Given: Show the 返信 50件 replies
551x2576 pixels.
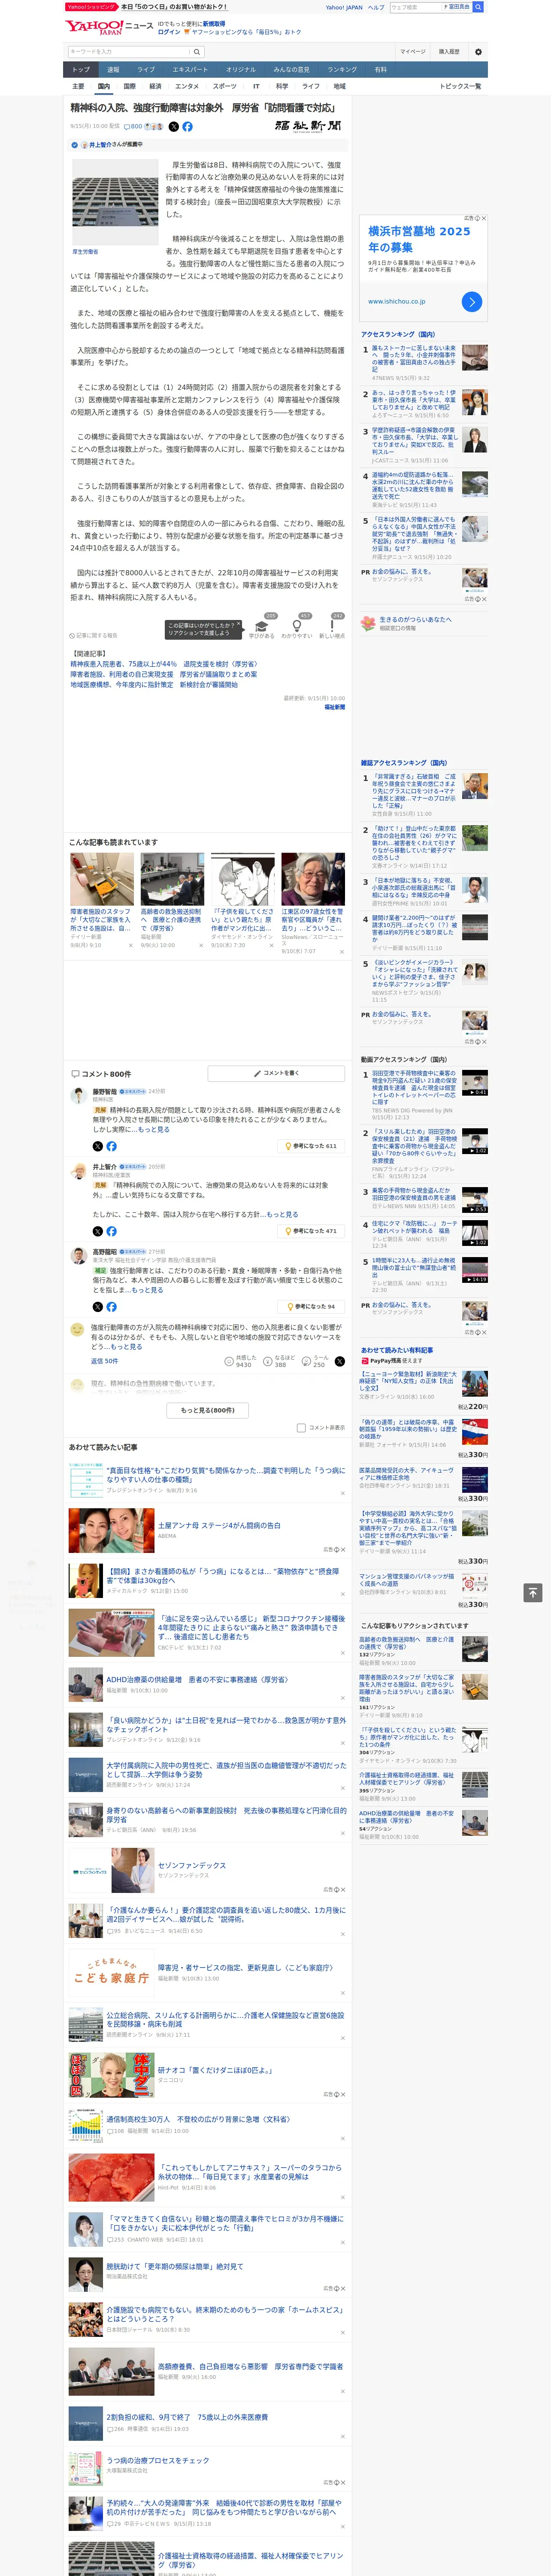Looking at the screenshot, I should pyautogui.click(x=104, y=1361).
